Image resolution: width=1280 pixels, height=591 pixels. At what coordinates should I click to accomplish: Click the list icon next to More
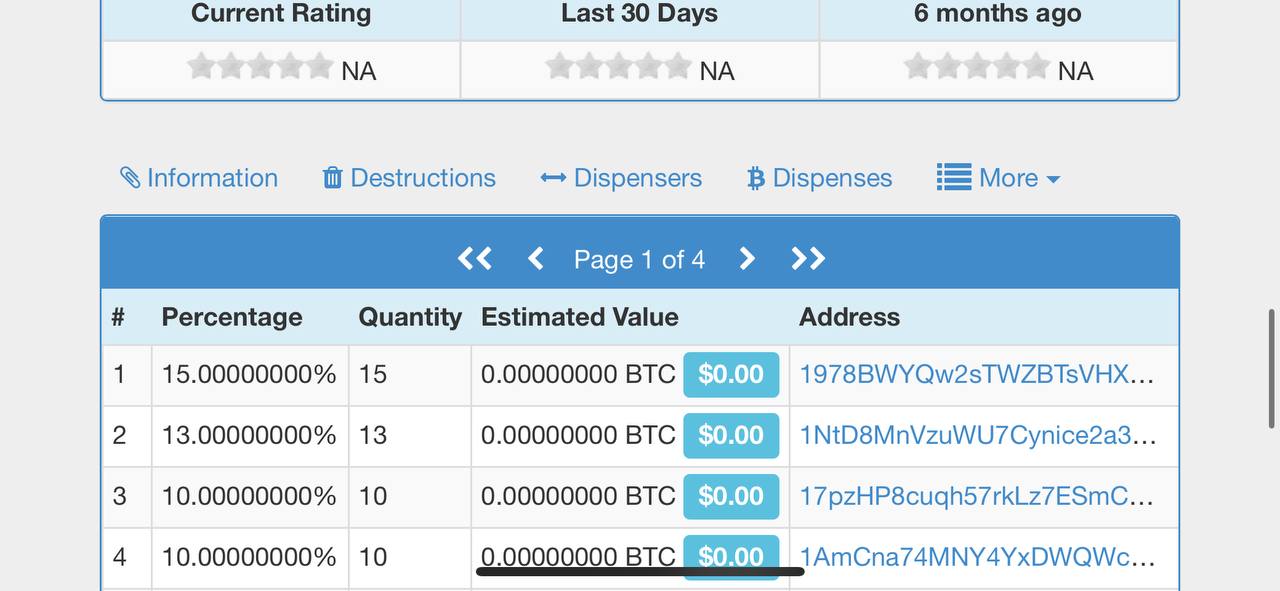[x=954, y=178]
